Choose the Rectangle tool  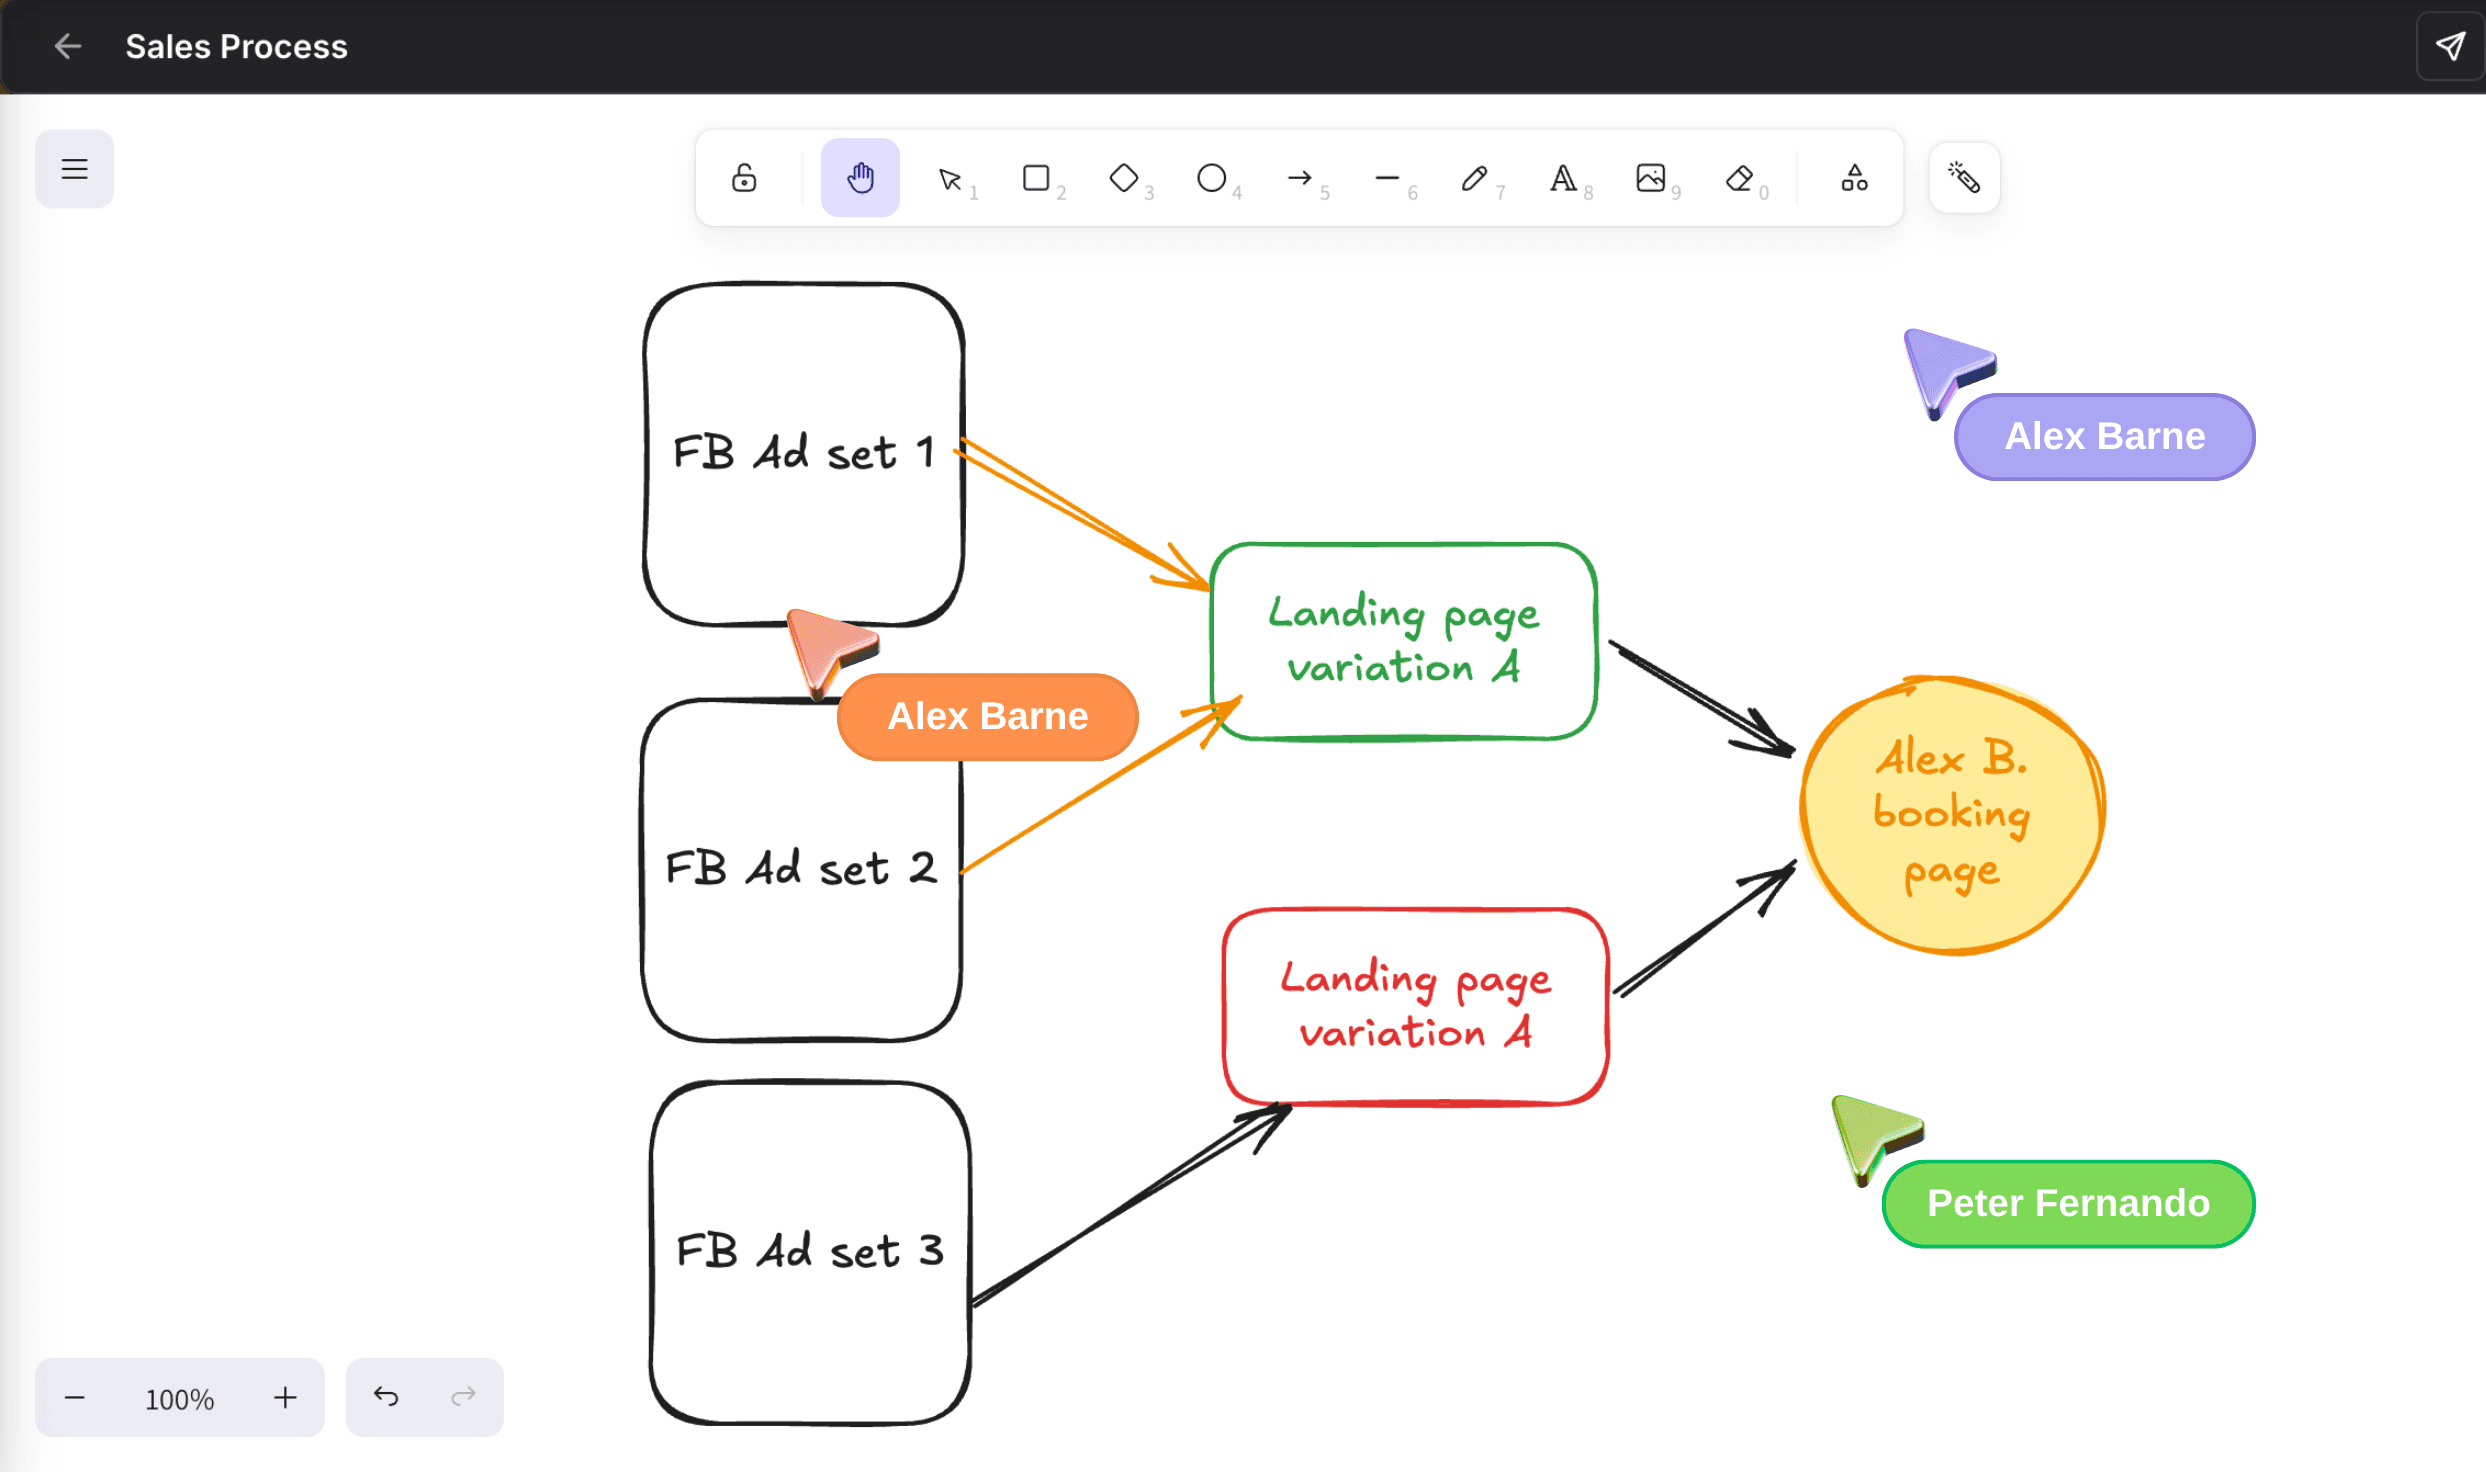(1037, 178)
